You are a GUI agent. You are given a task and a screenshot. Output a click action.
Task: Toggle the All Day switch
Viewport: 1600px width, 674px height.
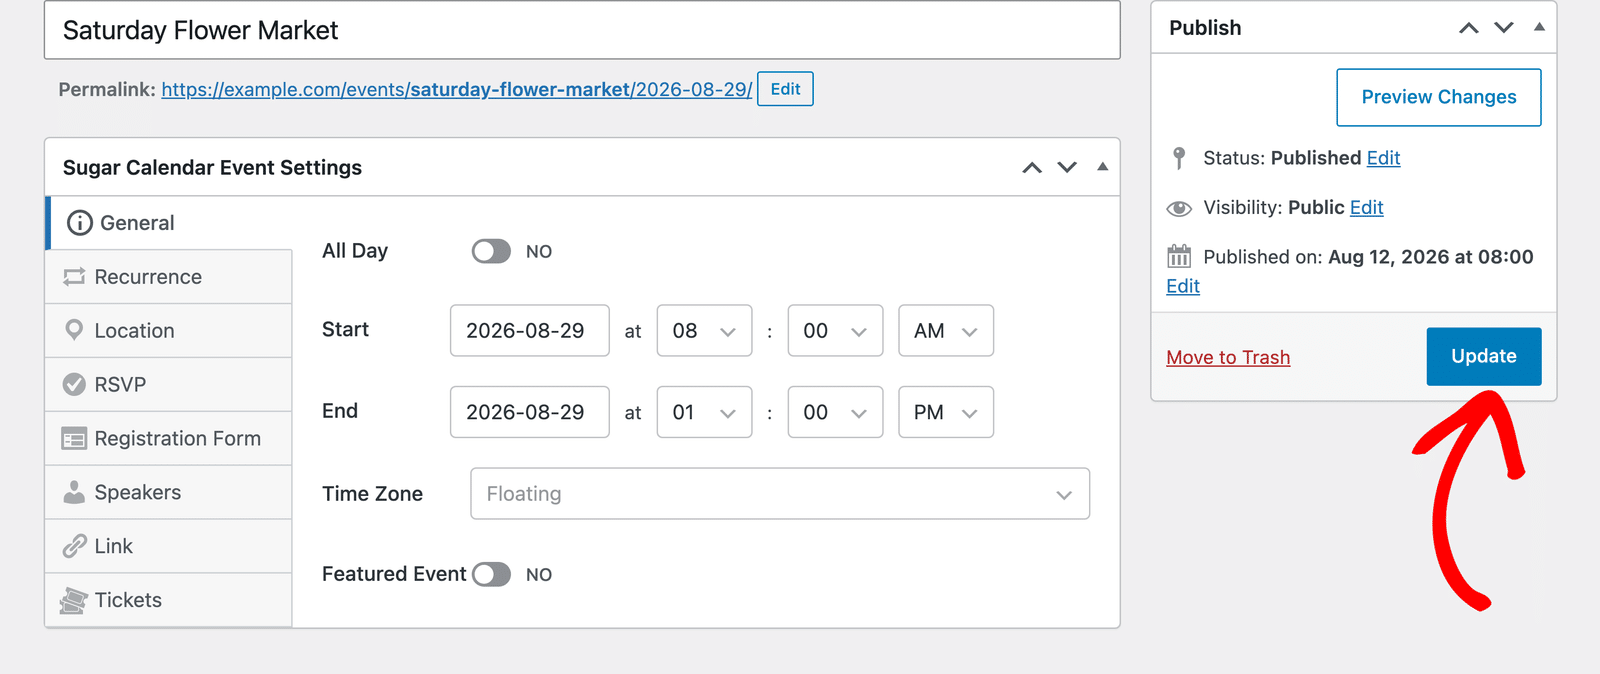pos(491,251)
